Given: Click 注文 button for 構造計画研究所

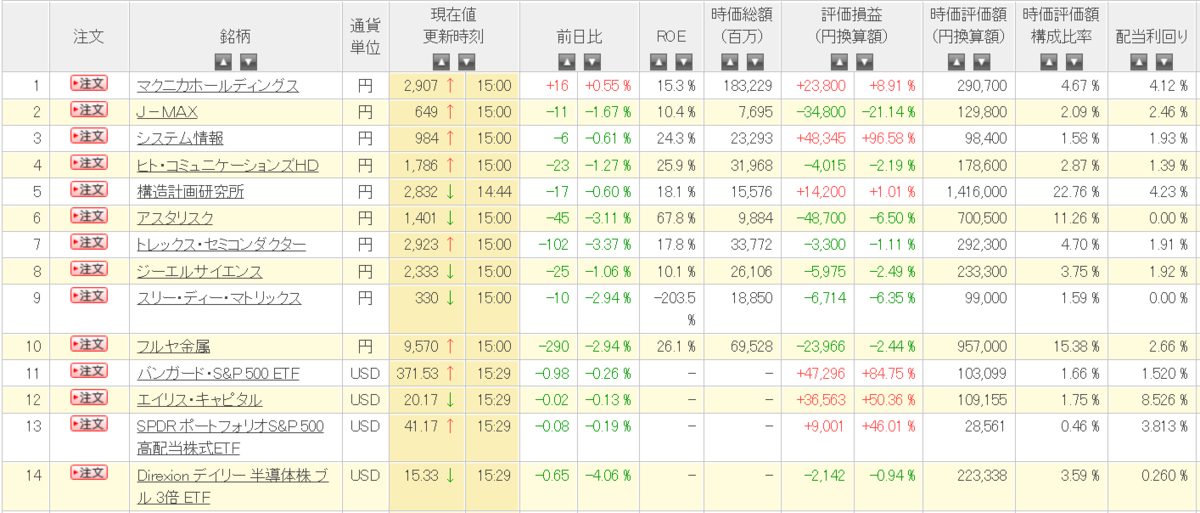Looking at the screenshot, I should pyautogui.click(x=88, y=190).
